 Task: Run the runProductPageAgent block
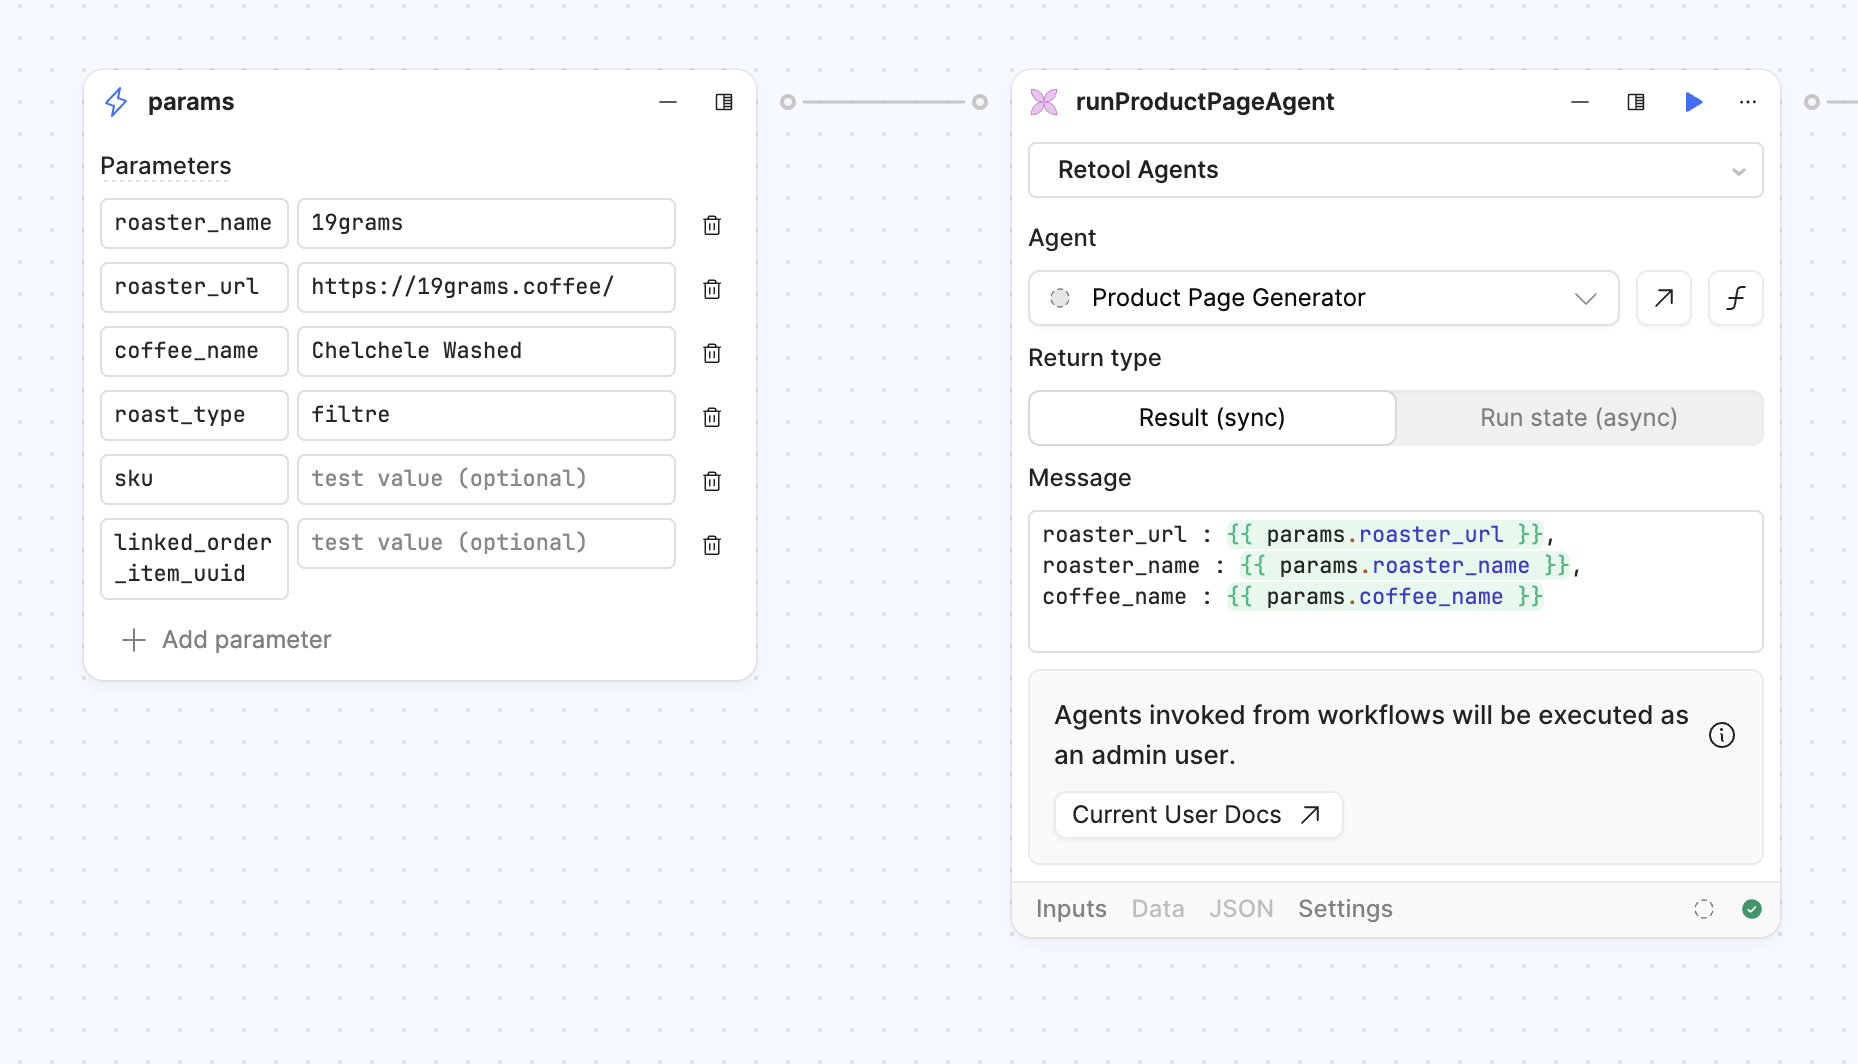[x=1693, y=102]
